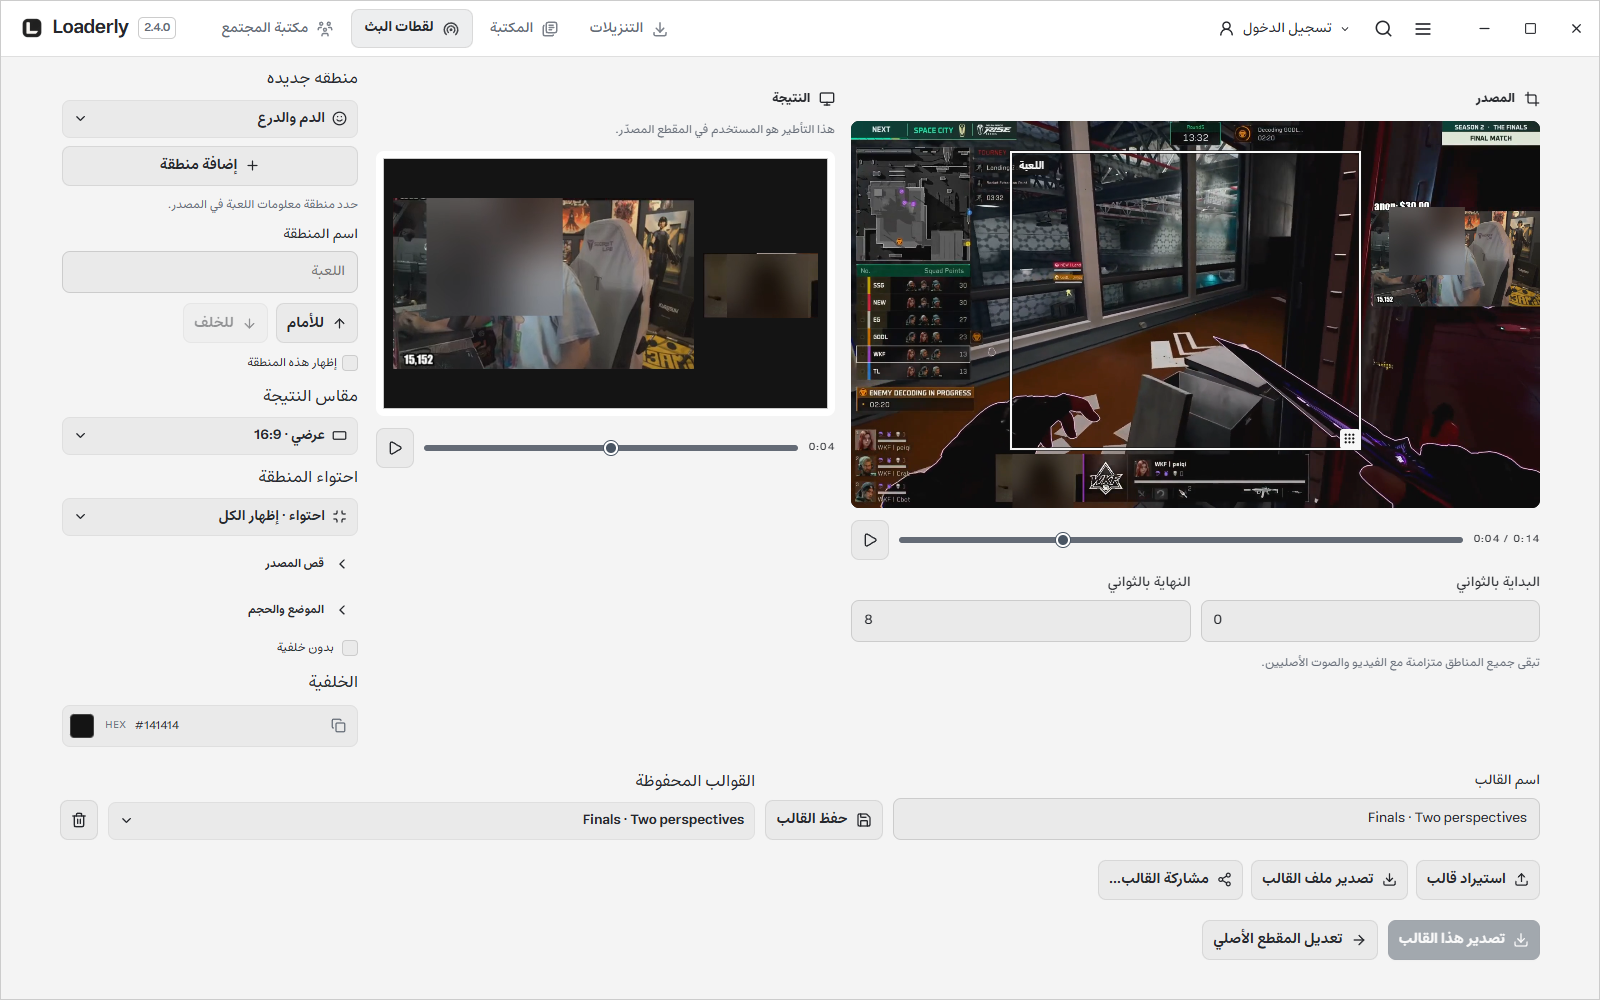Click 'للأمام' bring forward button

[x=317, y=323]
